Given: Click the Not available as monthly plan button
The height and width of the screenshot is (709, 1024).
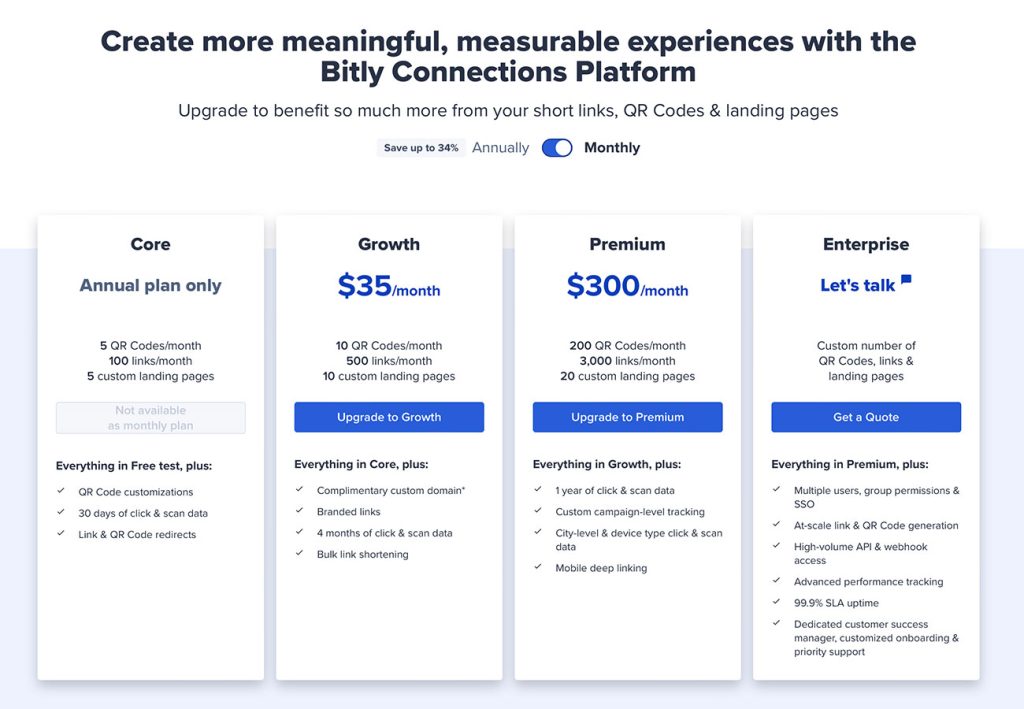Looking at the screenshot, I should click(x=151, y=418).
